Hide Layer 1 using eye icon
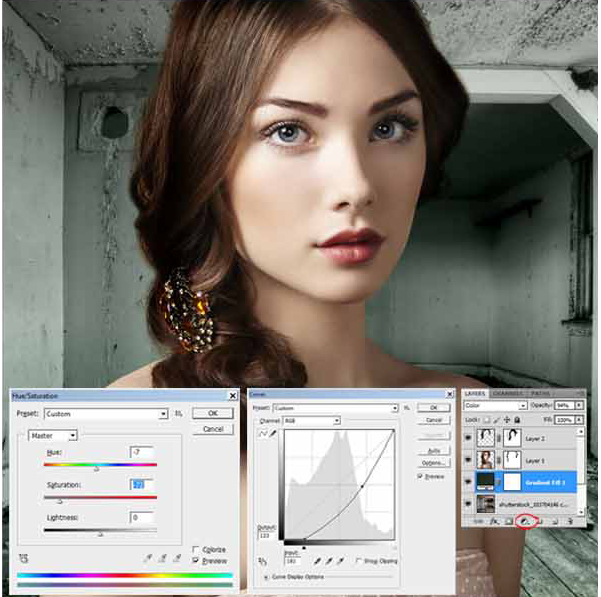The height and width of the screenshot is (597, 601). click(468, 459)
